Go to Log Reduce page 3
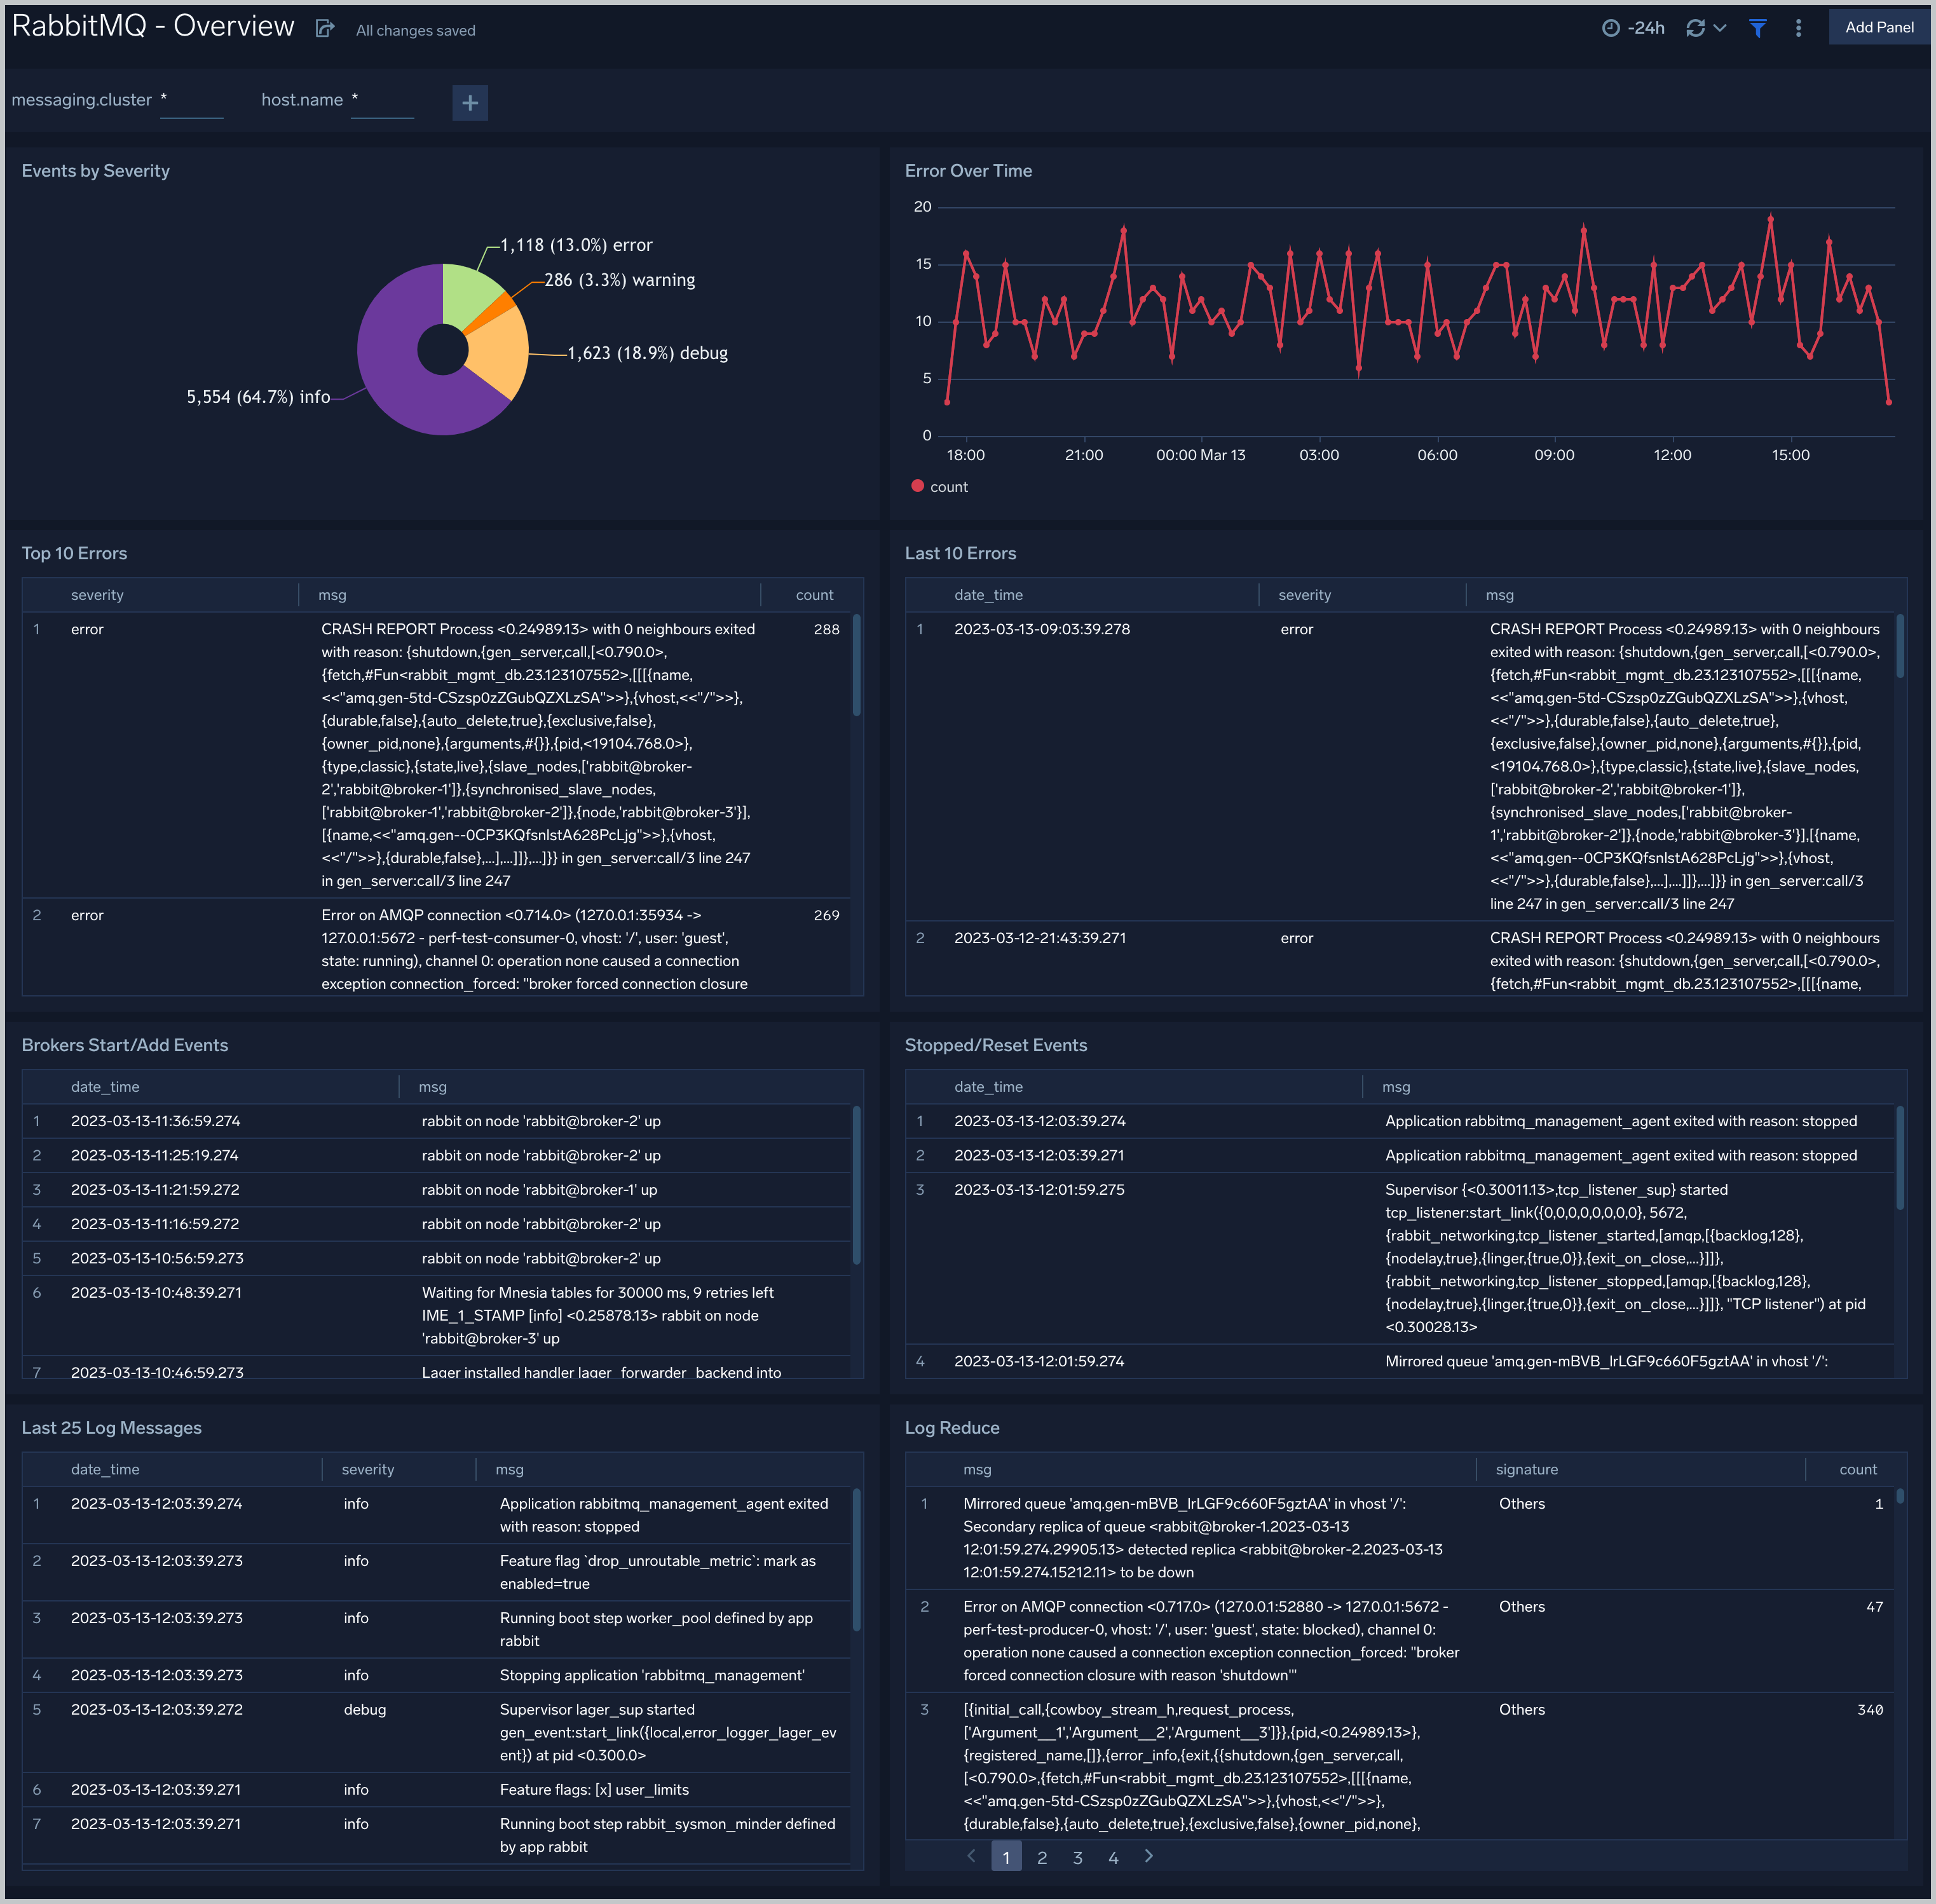Viewport: 1936px width, 1904px height. [x=1077, y=1857]
